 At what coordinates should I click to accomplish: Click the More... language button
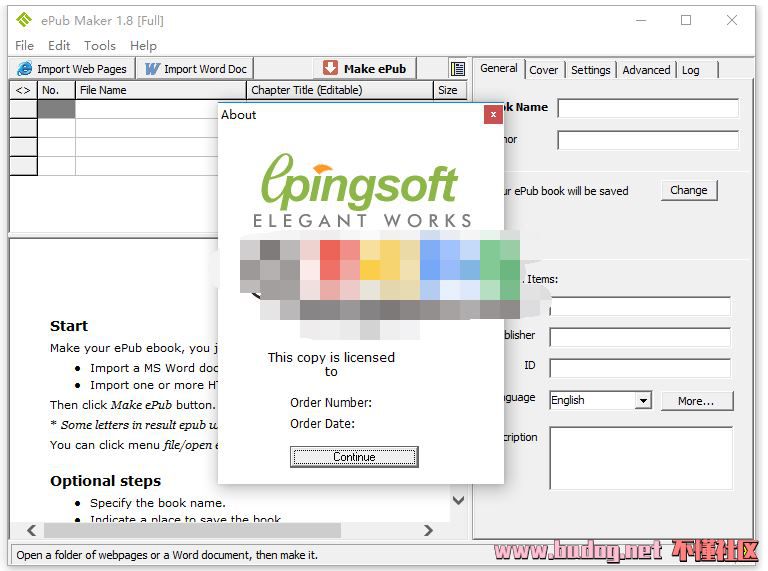point(696,401)
